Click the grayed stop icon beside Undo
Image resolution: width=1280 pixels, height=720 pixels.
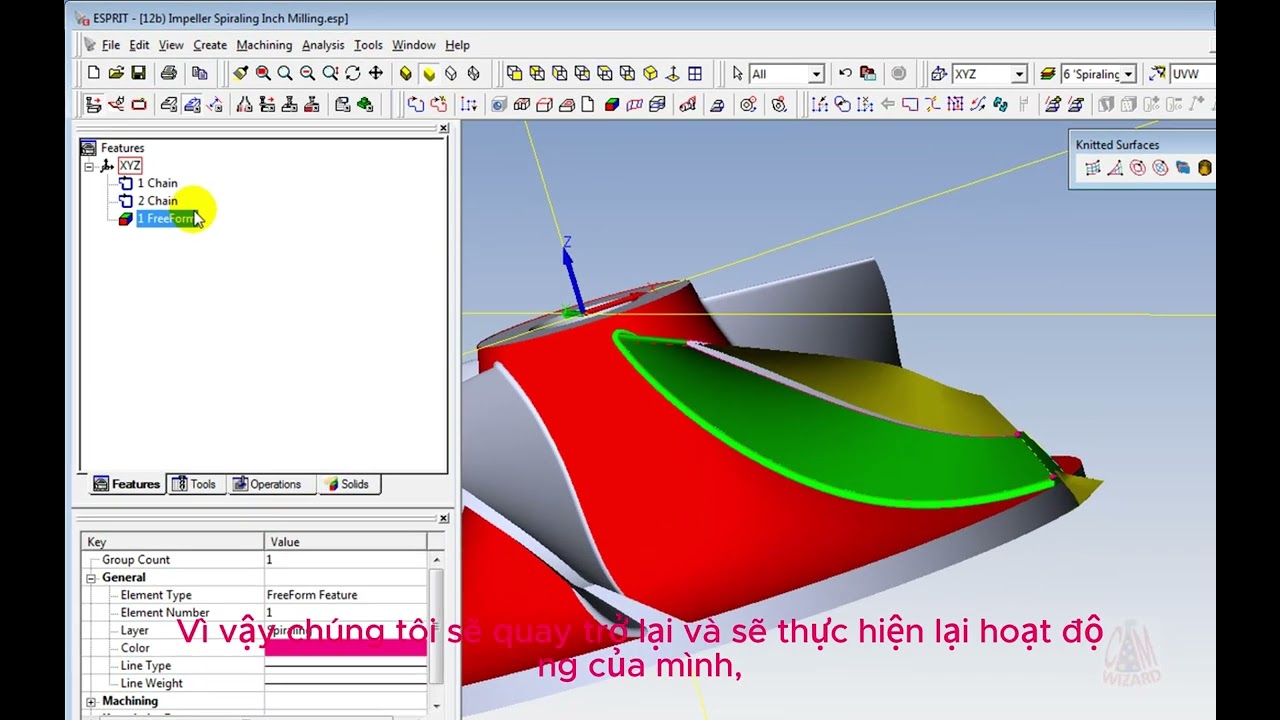pyautogui.click(x=899, y=73)
